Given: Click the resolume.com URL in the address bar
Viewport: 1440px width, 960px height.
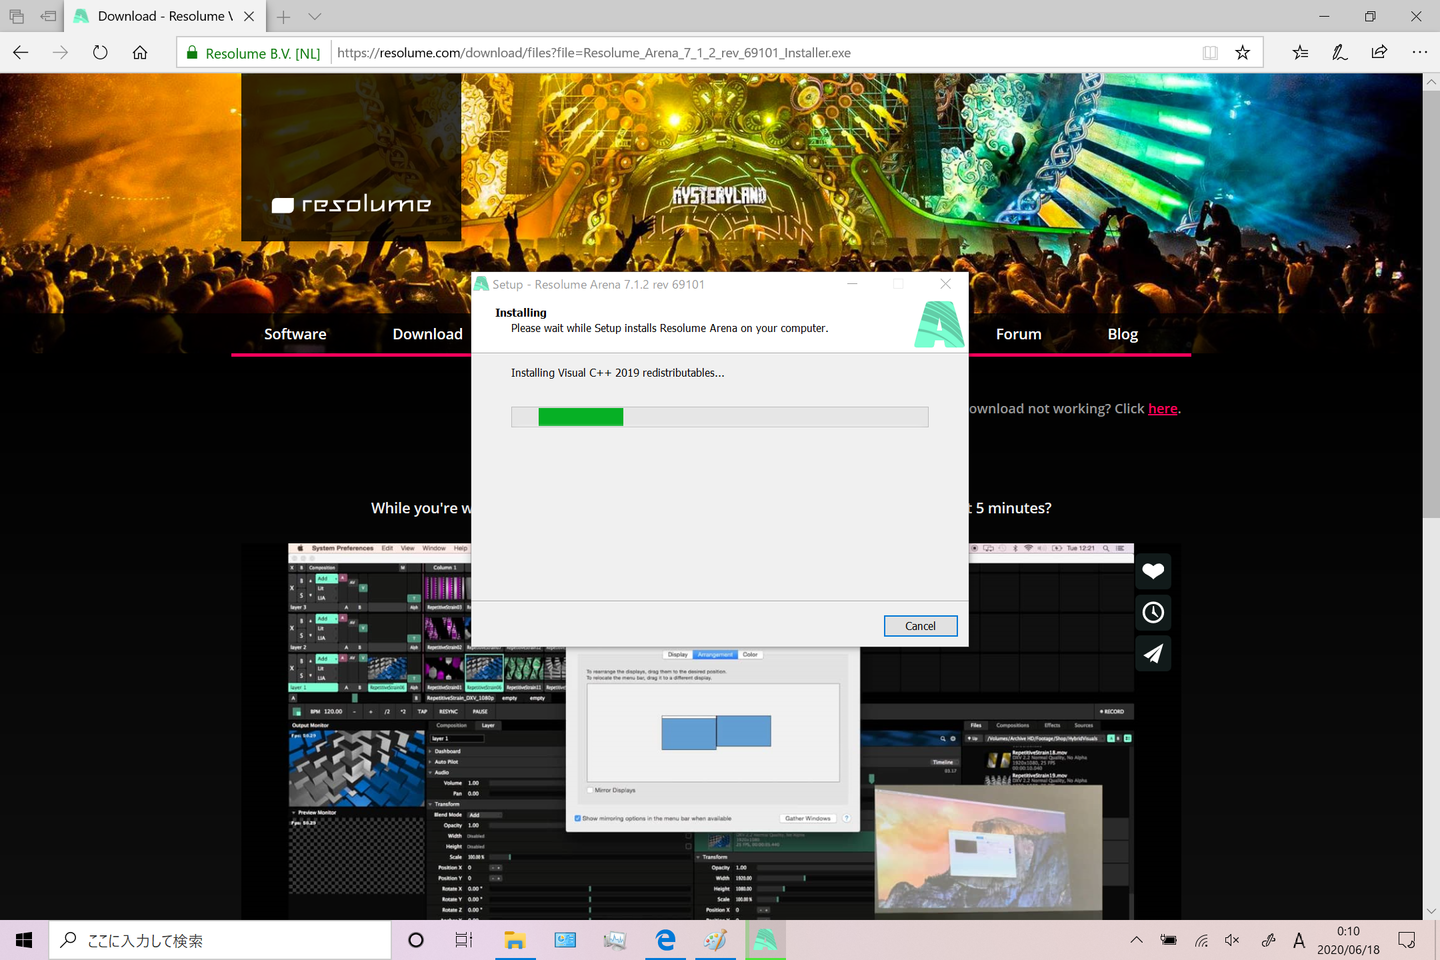Looking at the screenshot, I should 594,53.
